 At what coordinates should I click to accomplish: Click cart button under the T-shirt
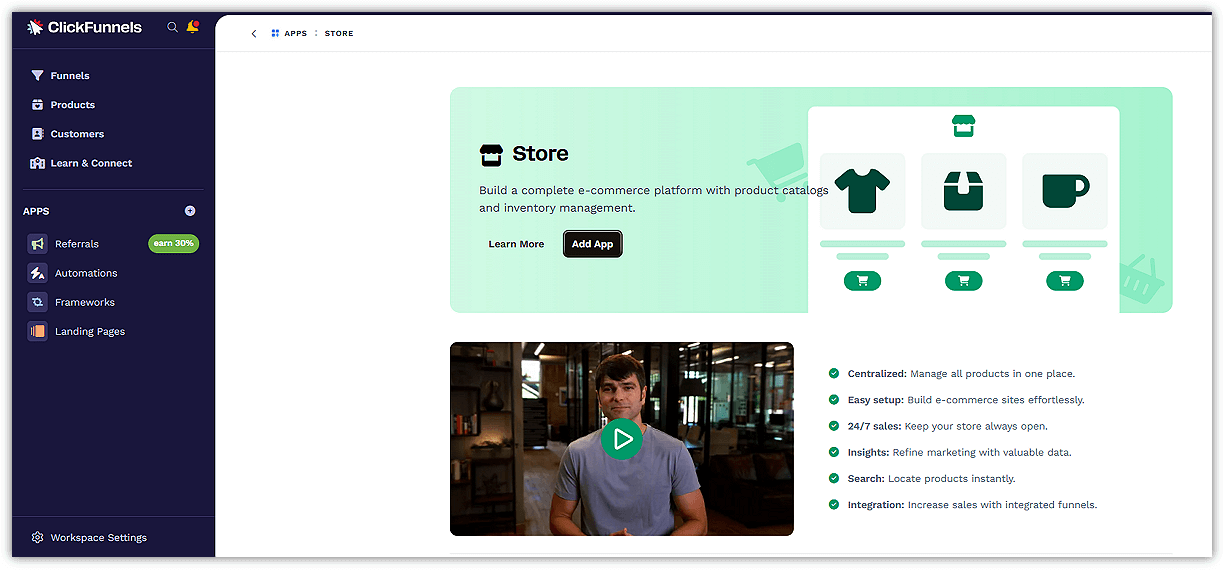point(862,281)
